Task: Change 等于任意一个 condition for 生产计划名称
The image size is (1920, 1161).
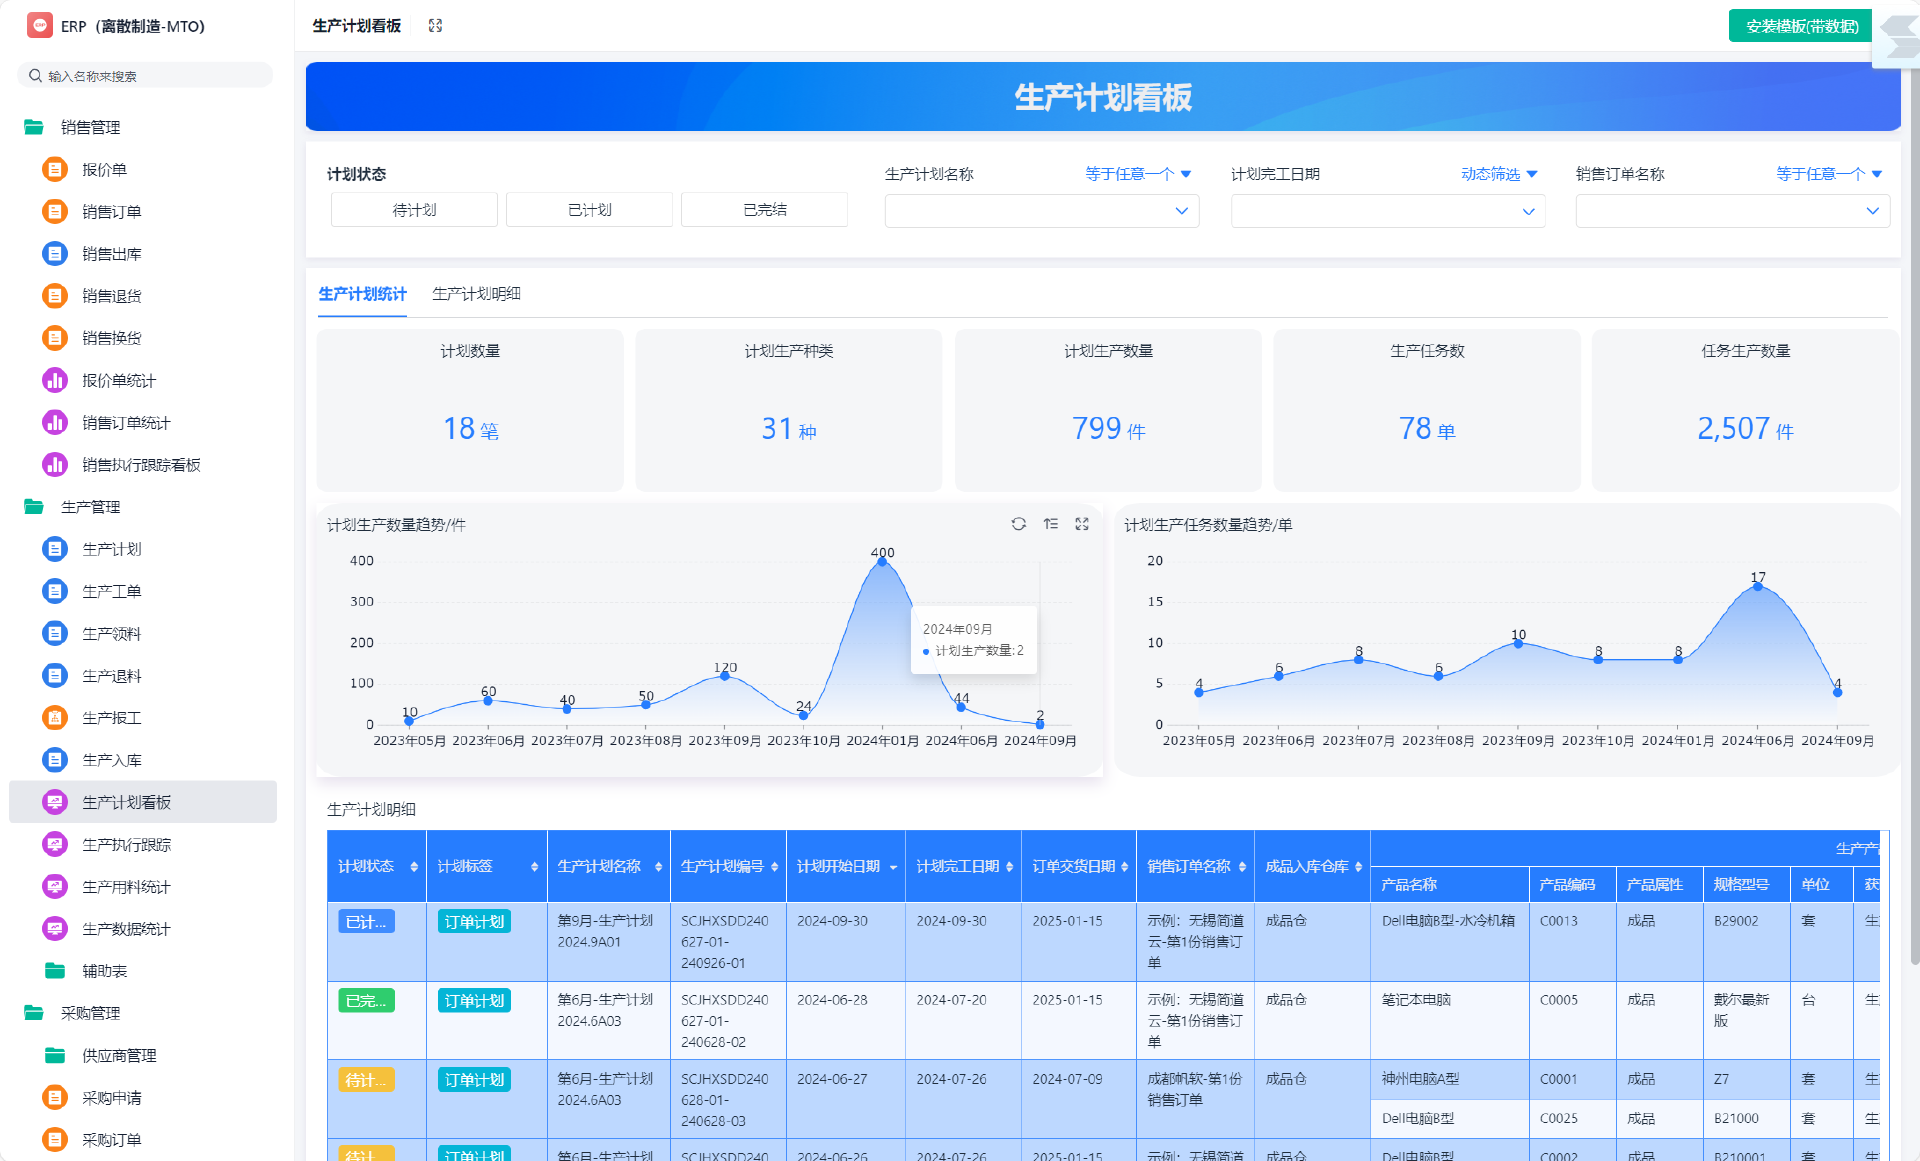Action: (x=1138, y=174)
